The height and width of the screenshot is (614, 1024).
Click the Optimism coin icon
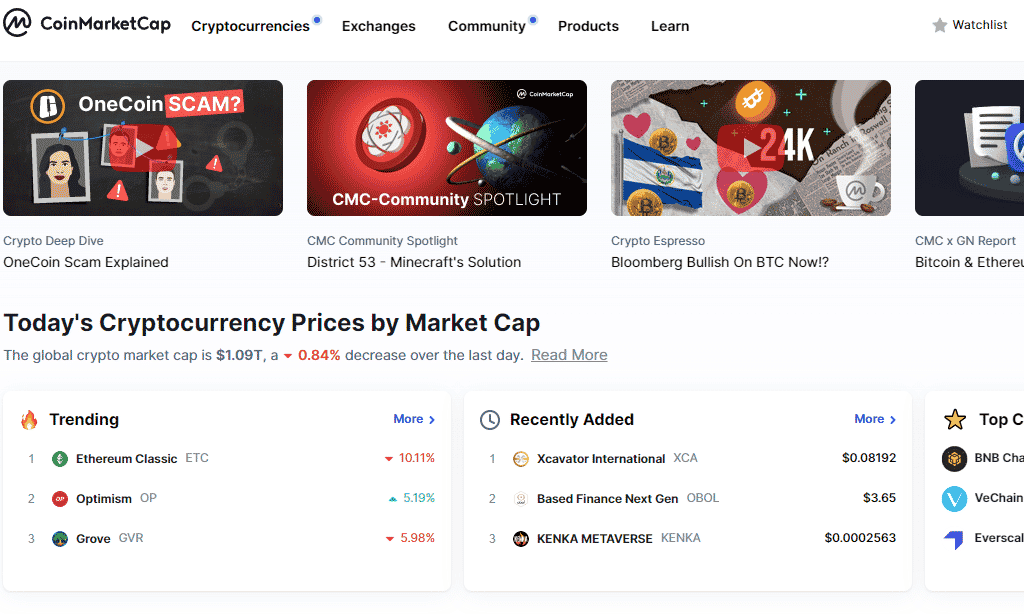[60, 499]
